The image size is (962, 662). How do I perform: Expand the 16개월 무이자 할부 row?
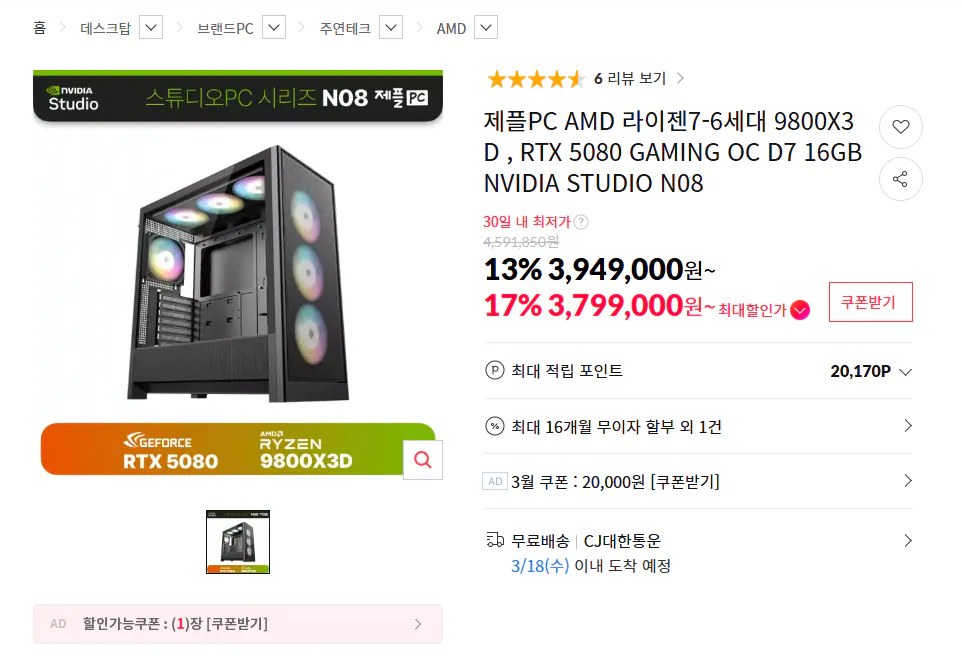coord(908,426)
